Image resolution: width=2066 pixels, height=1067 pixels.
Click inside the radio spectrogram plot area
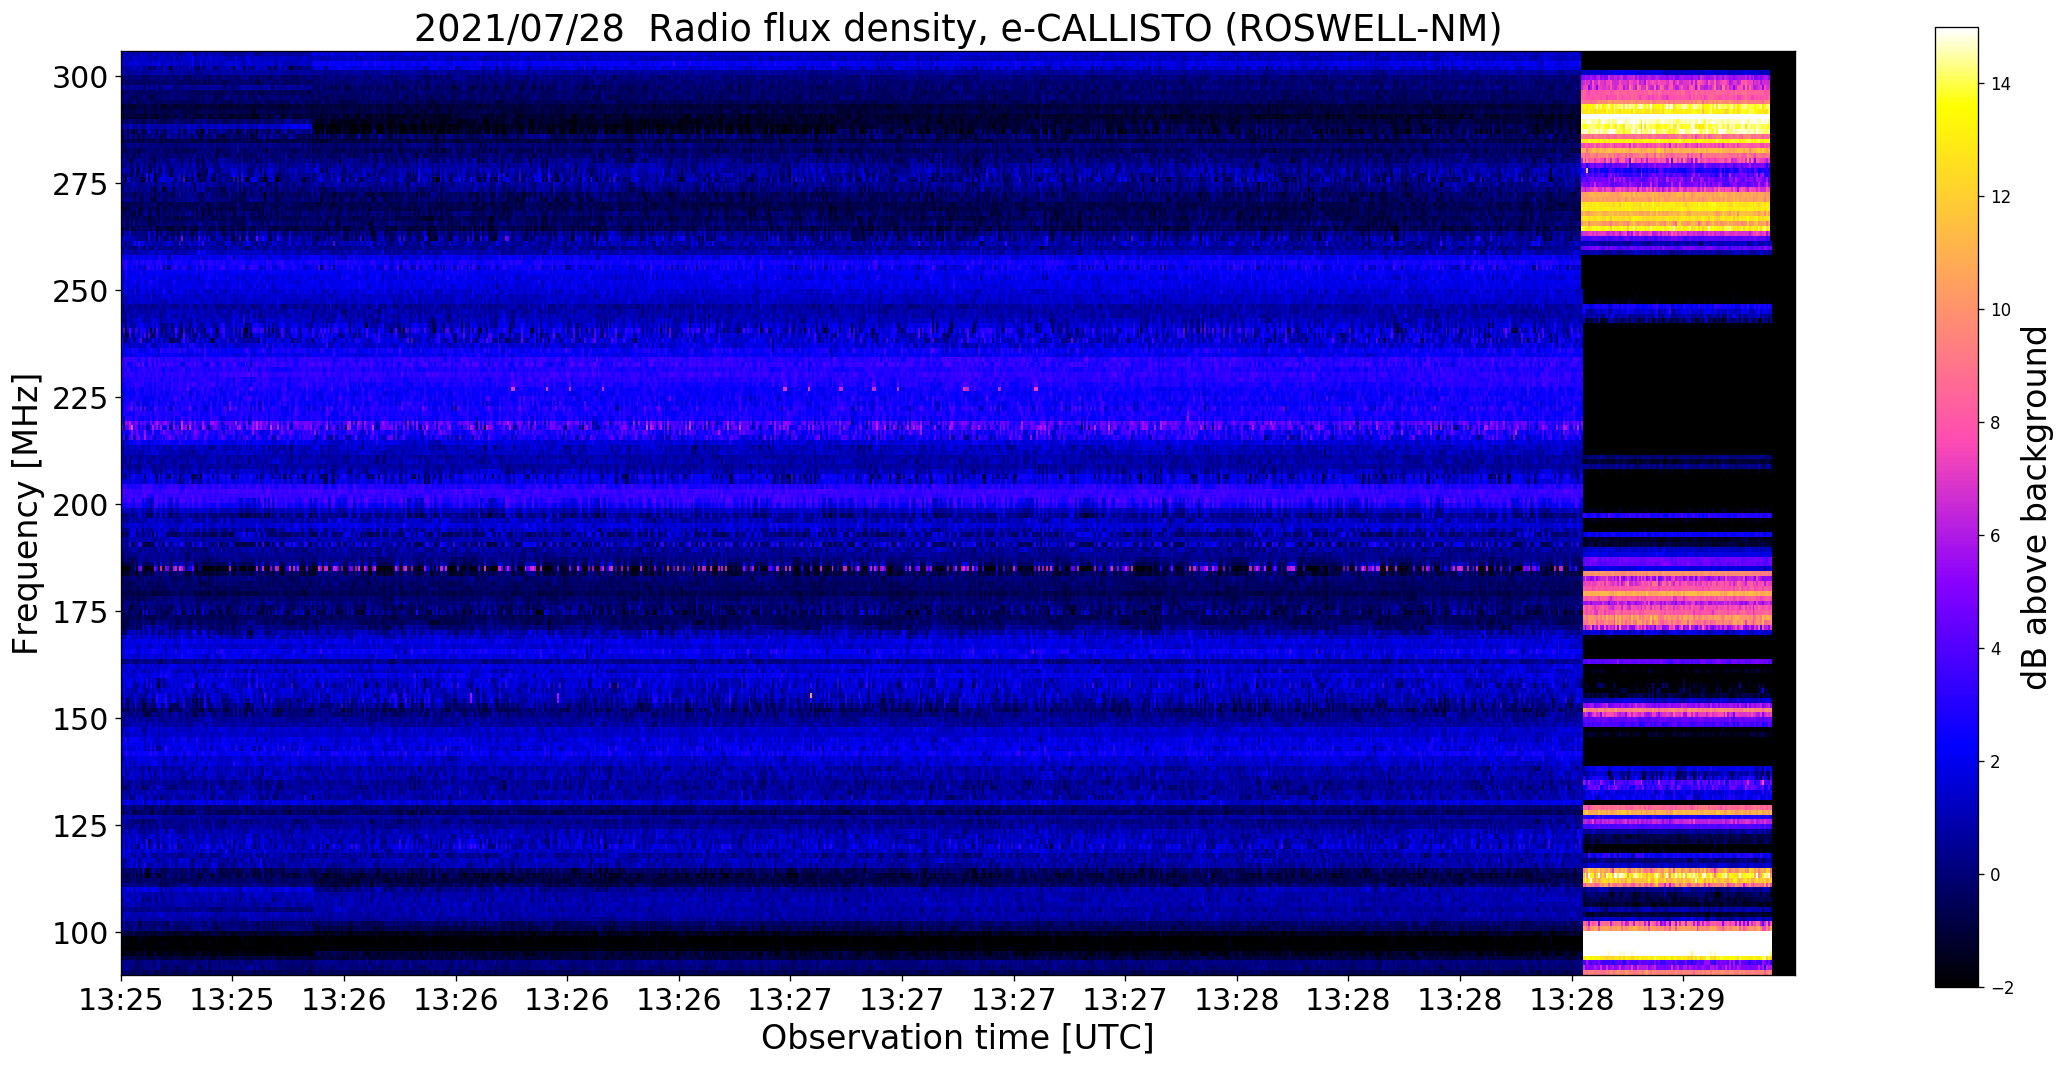[958, 513]
